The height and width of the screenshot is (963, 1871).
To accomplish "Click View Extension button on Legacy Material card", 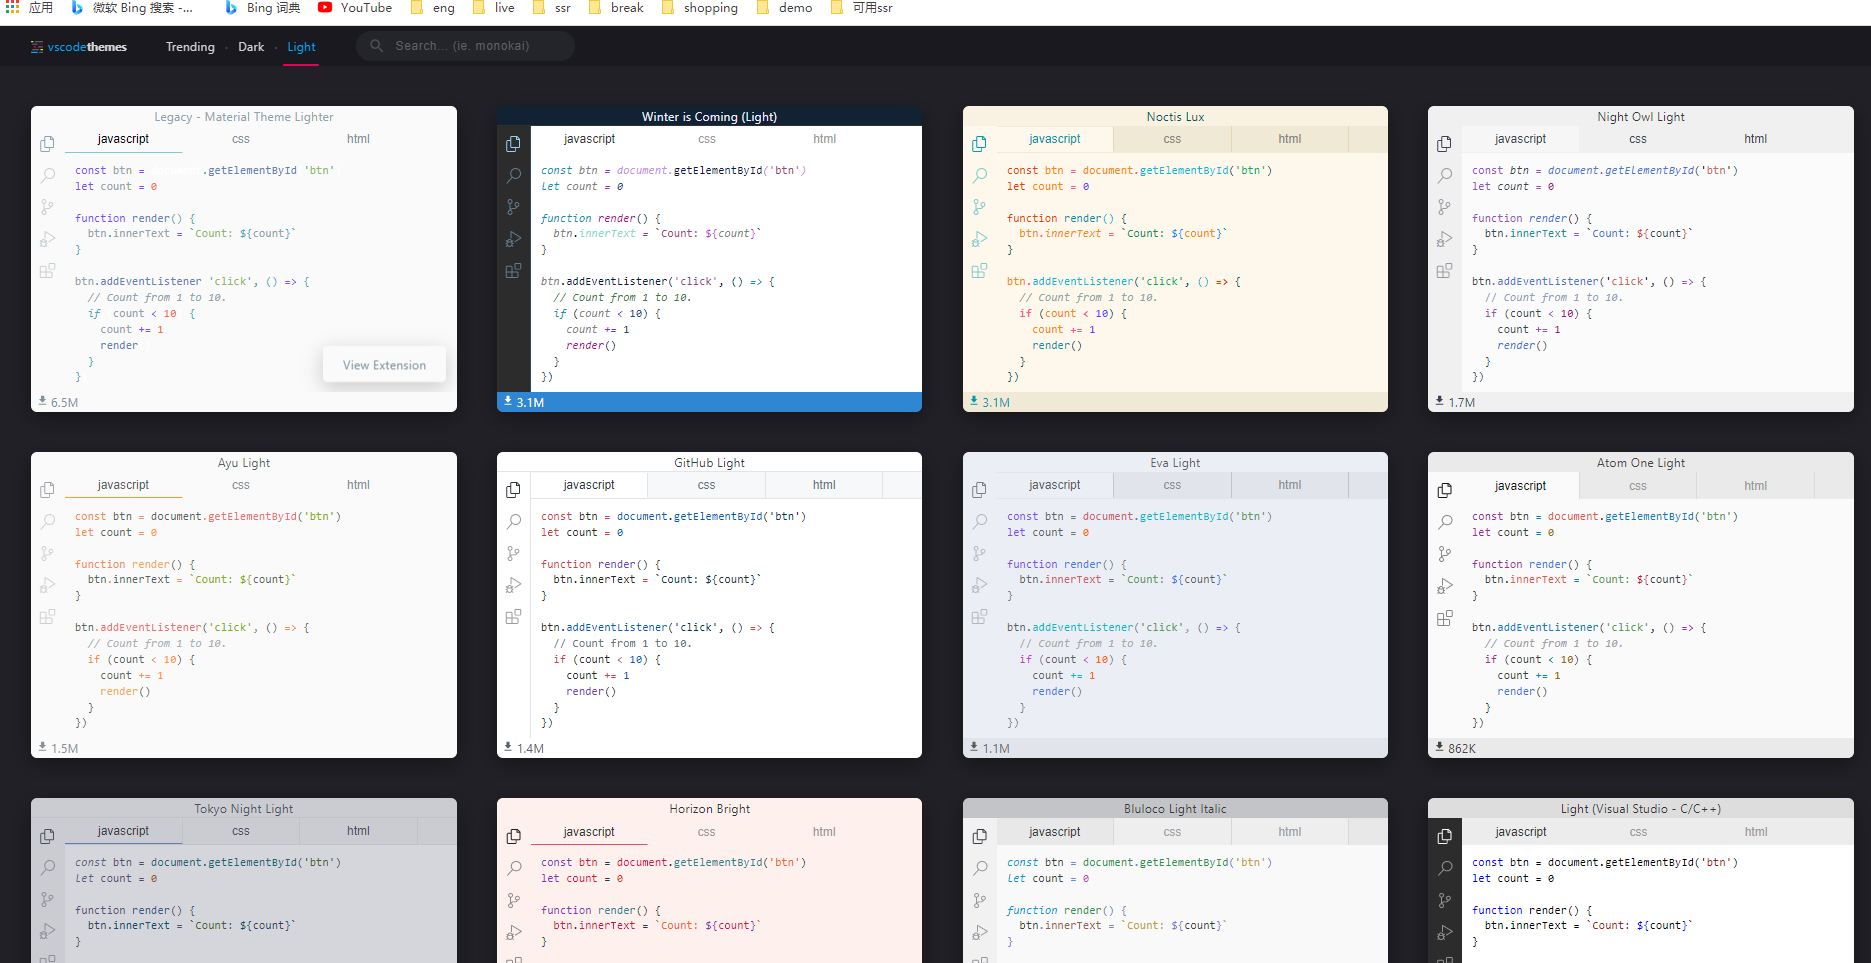I will coord(384,365).
